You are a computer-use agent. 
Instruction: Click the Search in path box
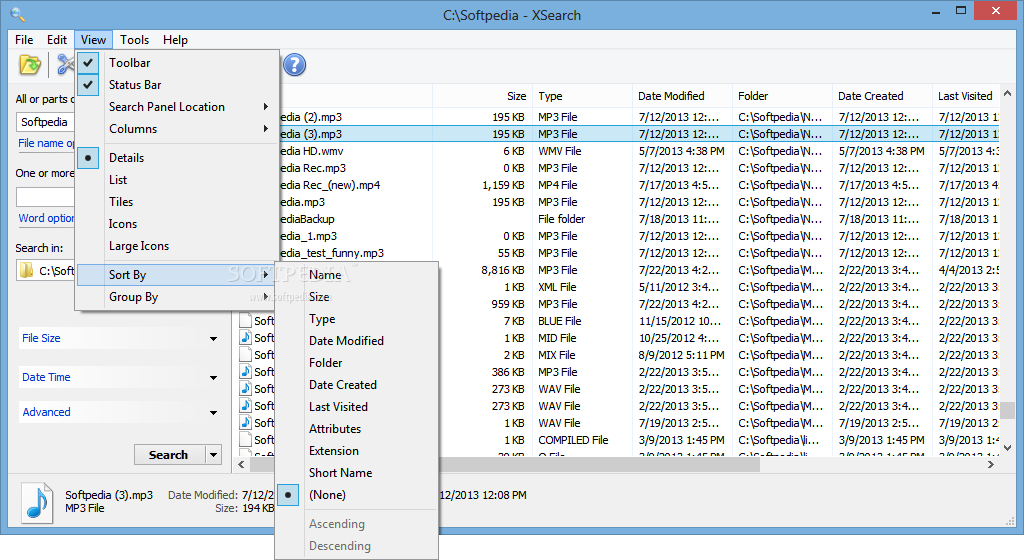(45, 270)
